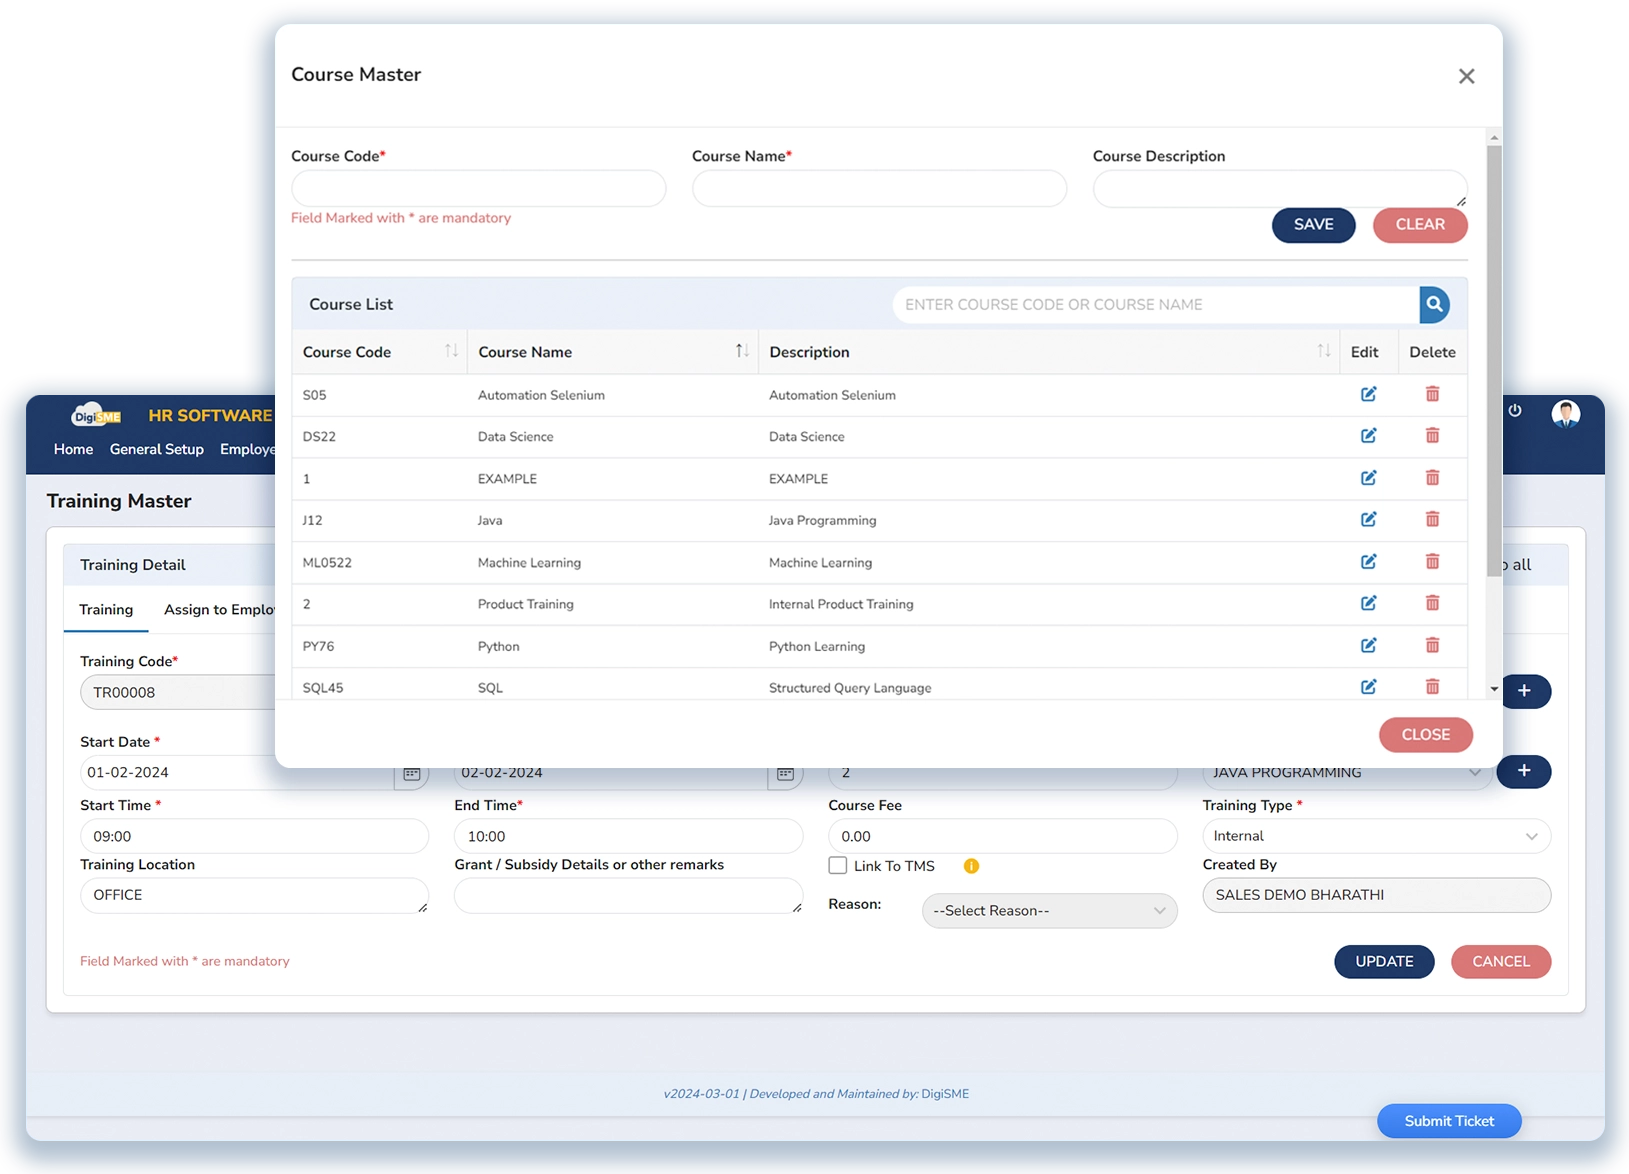
Task: Open the General Setup menu
Action: click(x=157, y=450)
